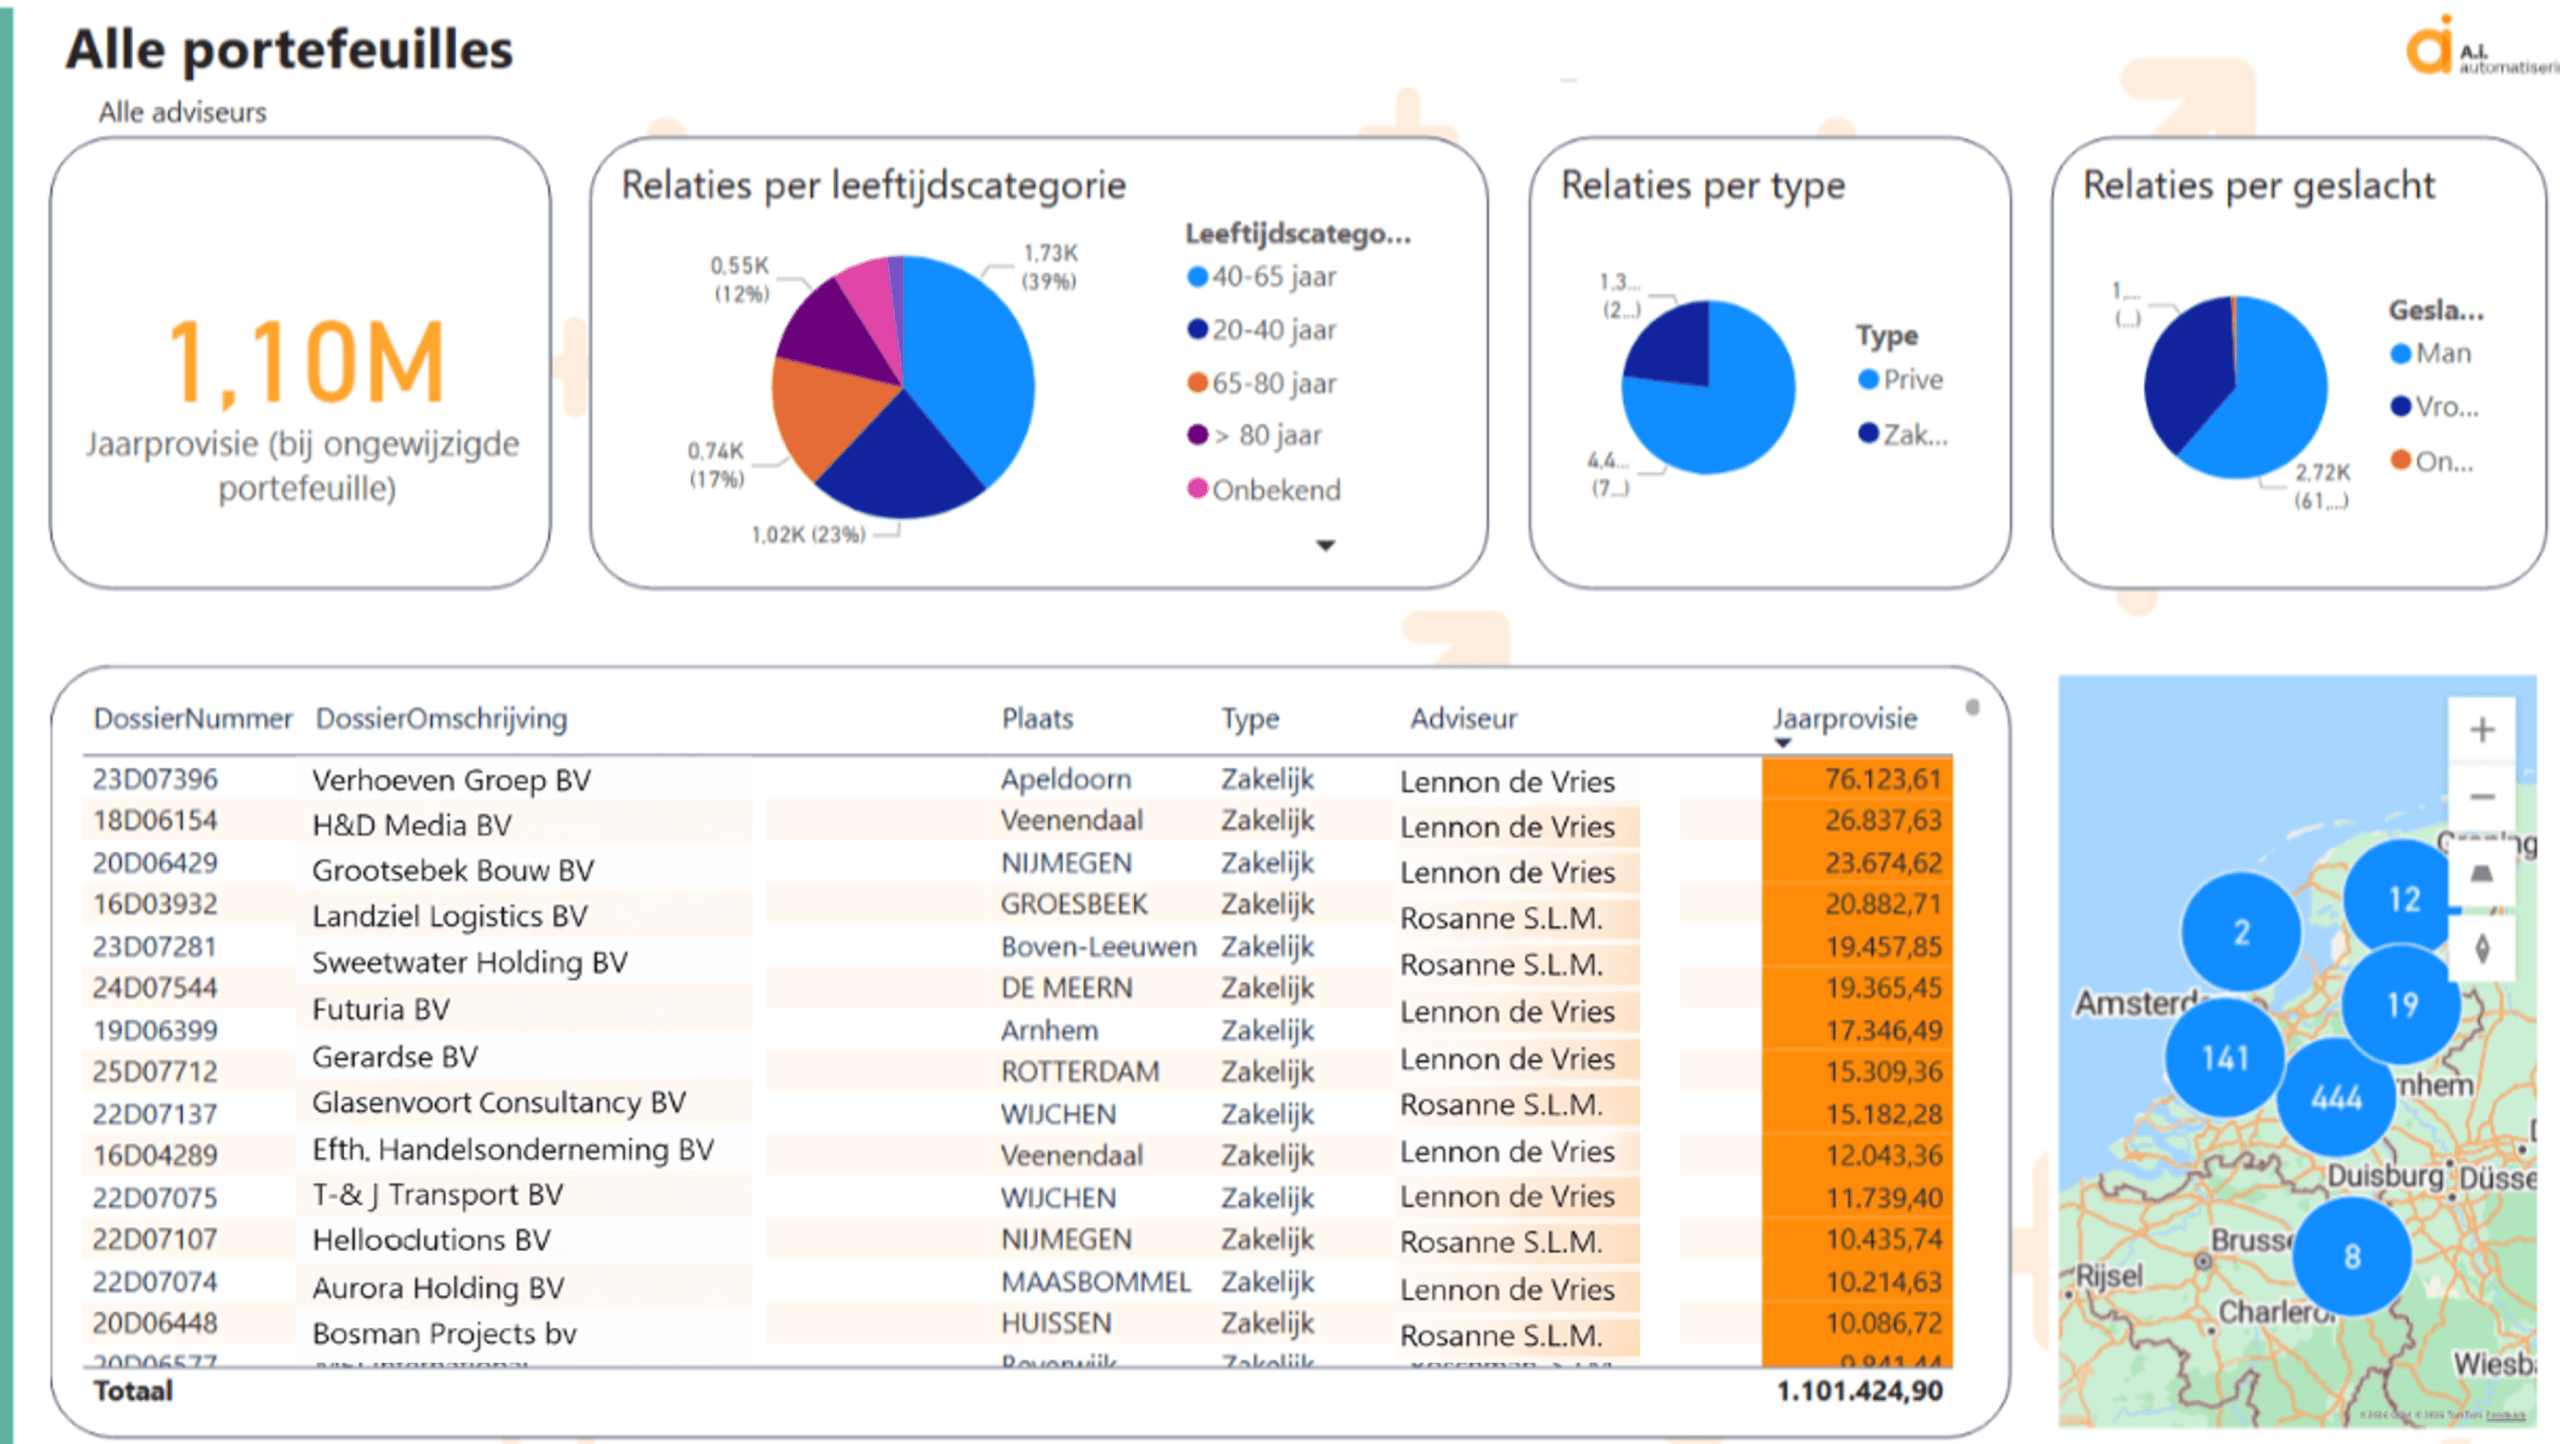Viewport: 2560px width, 1444px height.
Task: Select the T-& J Transport BV cell
Action: (438, 1194)
